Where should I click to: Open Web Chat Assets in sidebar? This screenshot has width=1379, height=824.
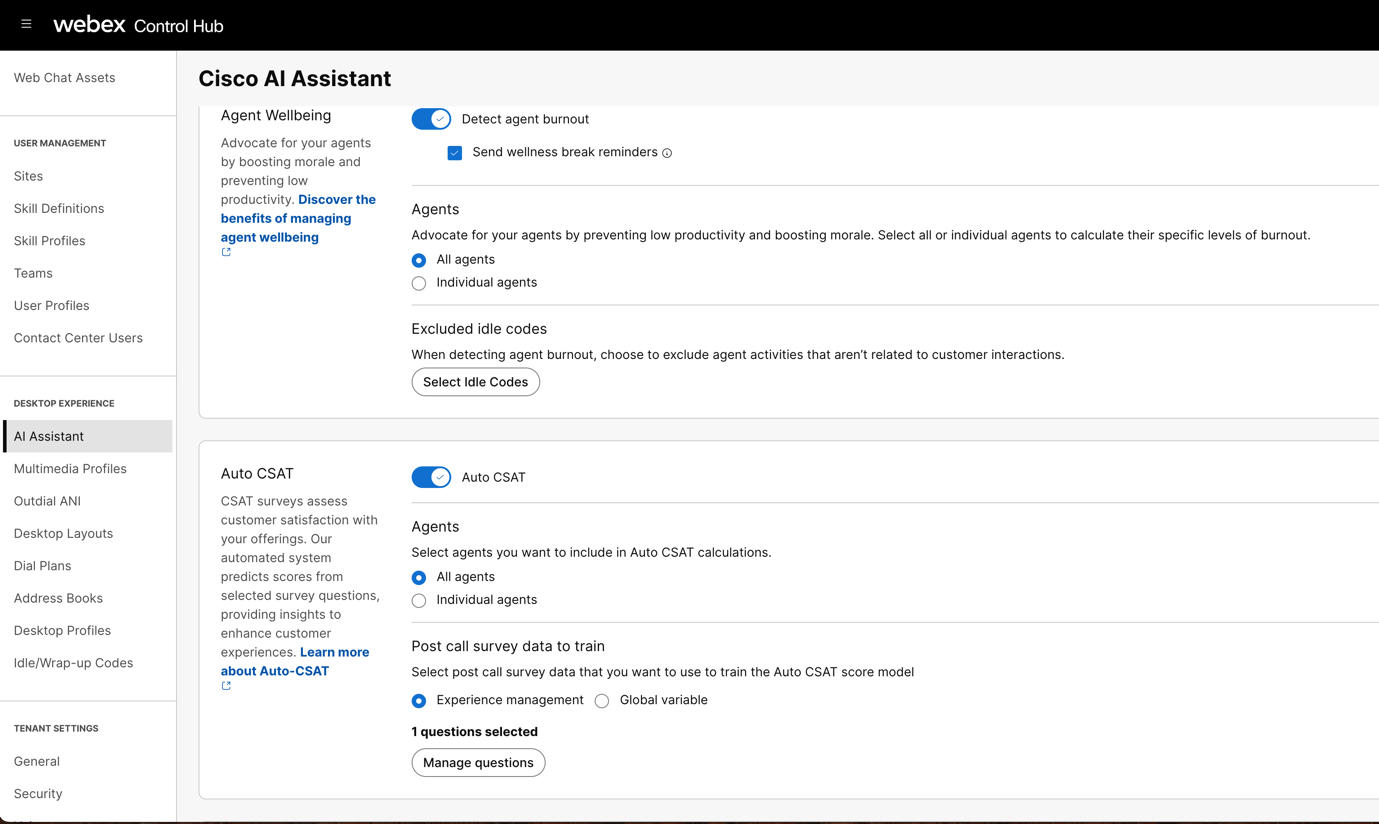64,78
